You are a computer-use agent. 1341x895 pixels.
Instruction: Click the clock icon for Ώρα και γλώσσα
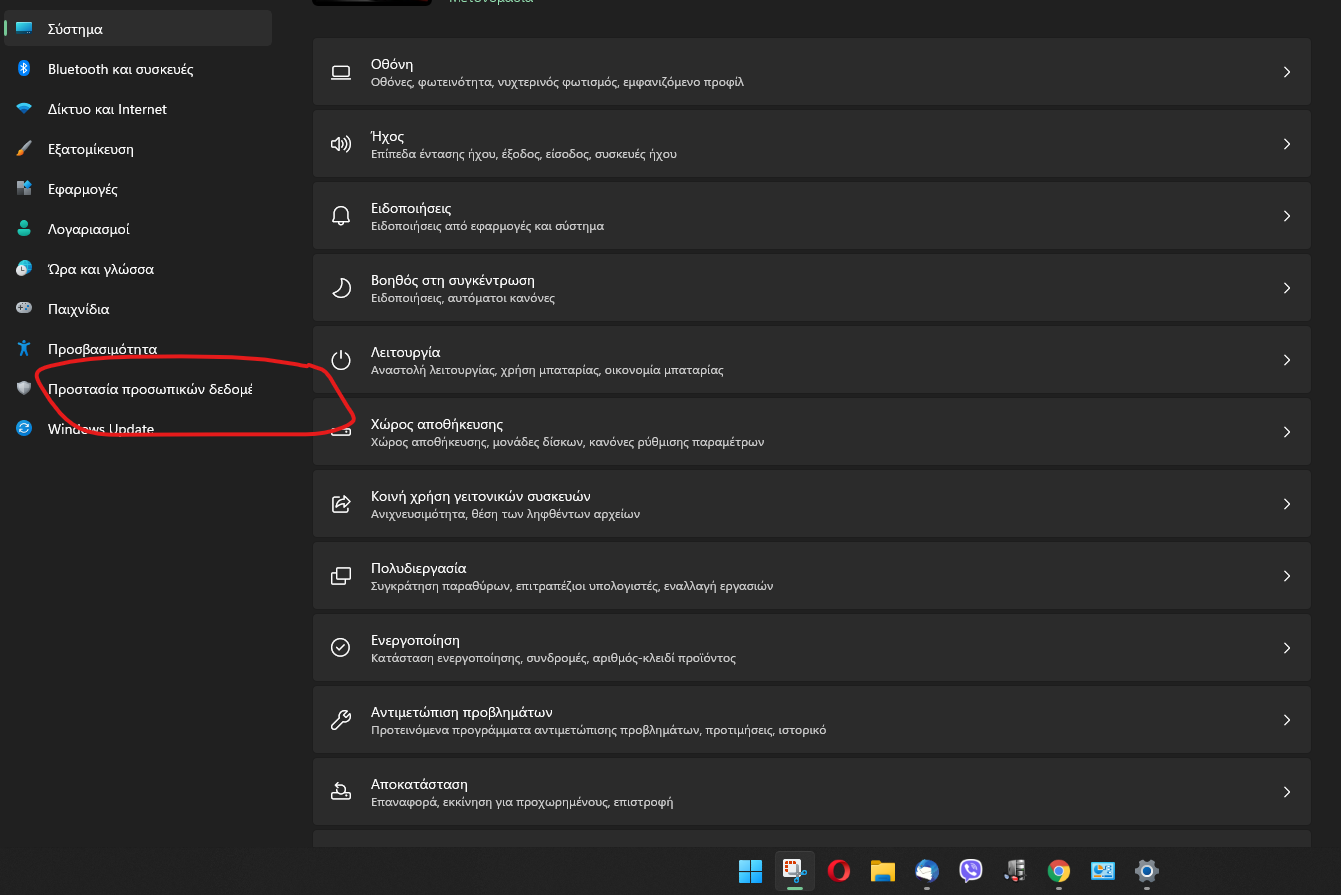[x=24, y=269]
